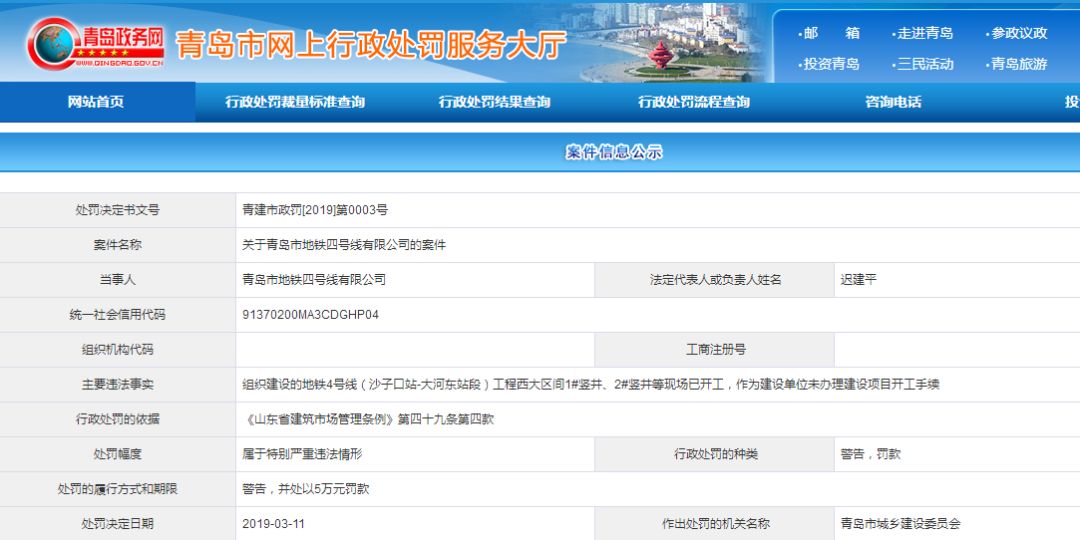Select document number 青建市政罚[2019]第0003号
This screenshot has width=1080, height=540.
pos(315,210)
